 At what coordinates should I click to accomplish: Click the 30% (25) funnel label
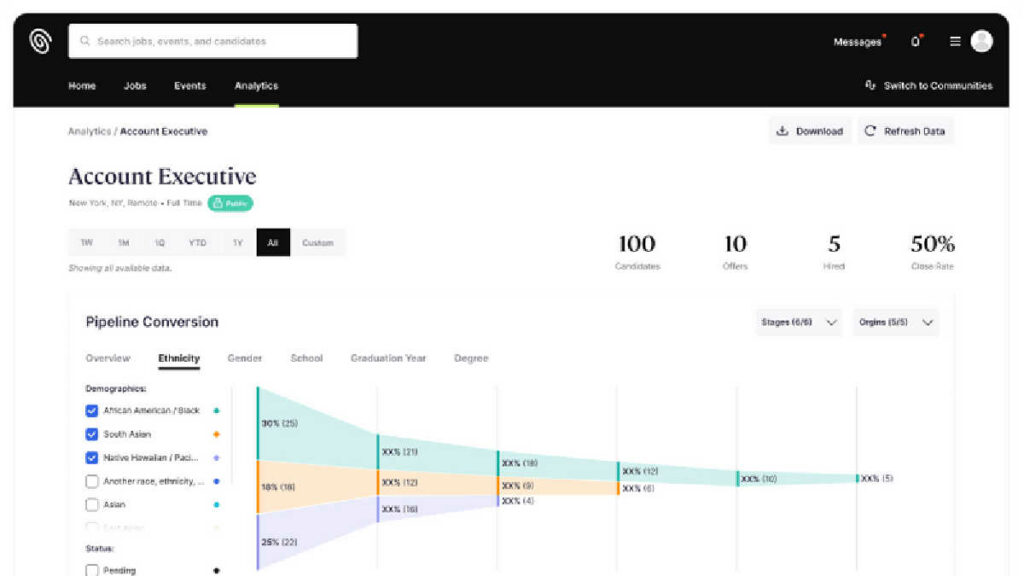tap(280, 423)
